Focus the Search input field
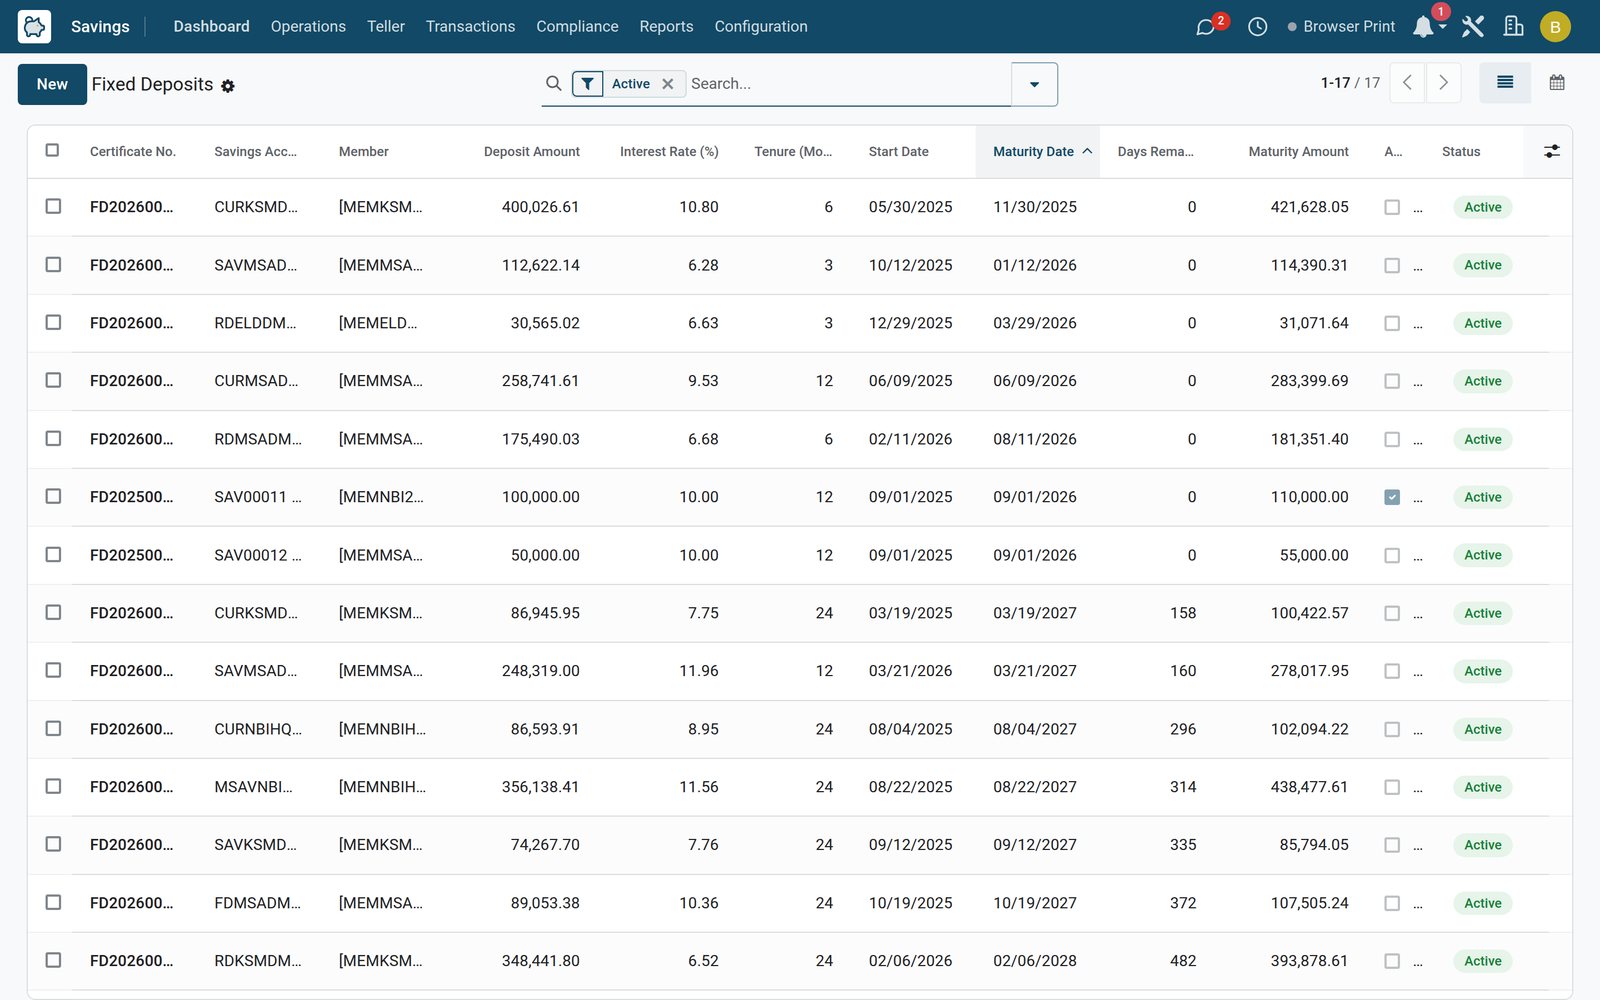 tap(848, 84)
